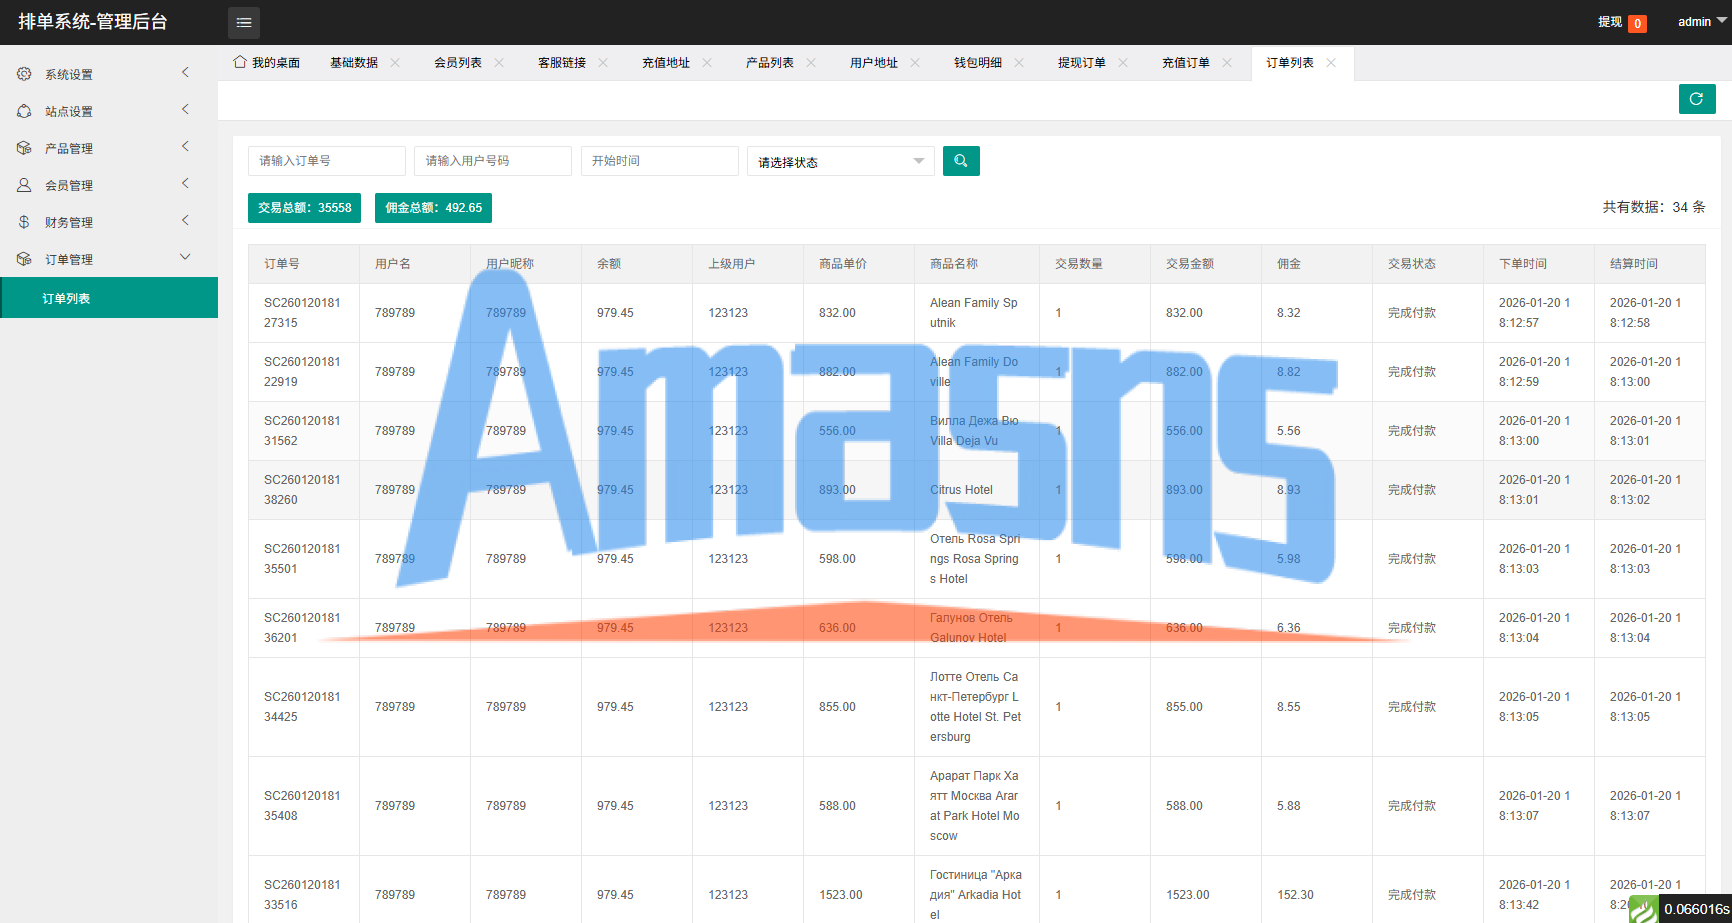Click the 产品管理 cube icon
This screenshot has height=923, width=1732.
(24, 148)
